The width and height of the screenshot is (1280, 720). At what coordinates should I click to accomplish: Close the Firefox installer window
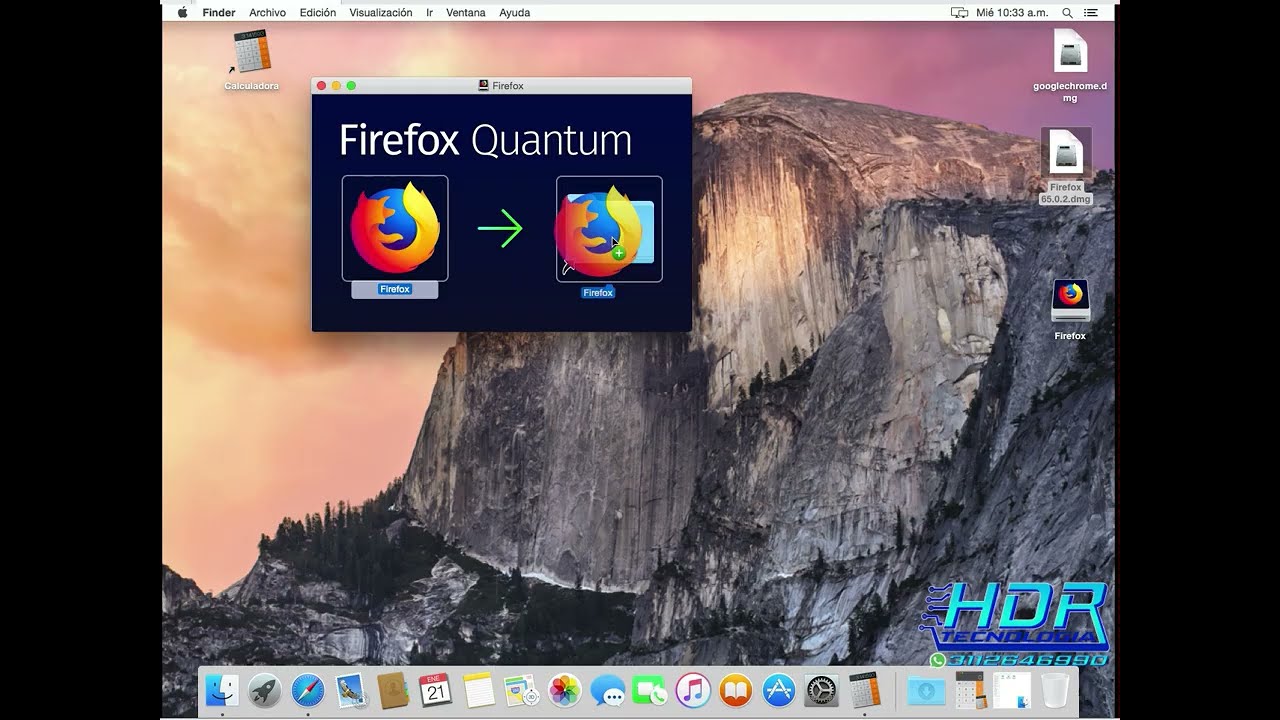click(321, 86)
